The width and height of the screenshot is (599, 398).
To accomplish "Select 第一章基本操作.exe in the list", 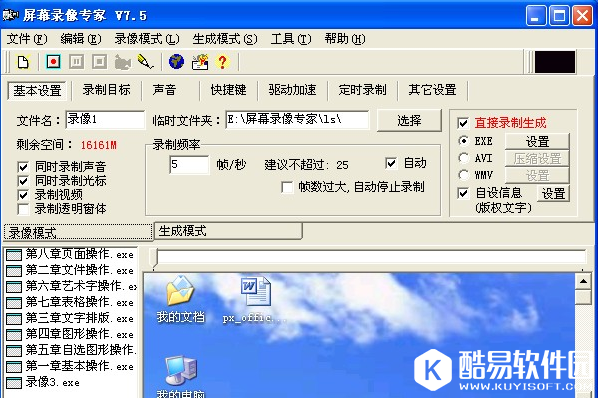I will pos(70,366).
